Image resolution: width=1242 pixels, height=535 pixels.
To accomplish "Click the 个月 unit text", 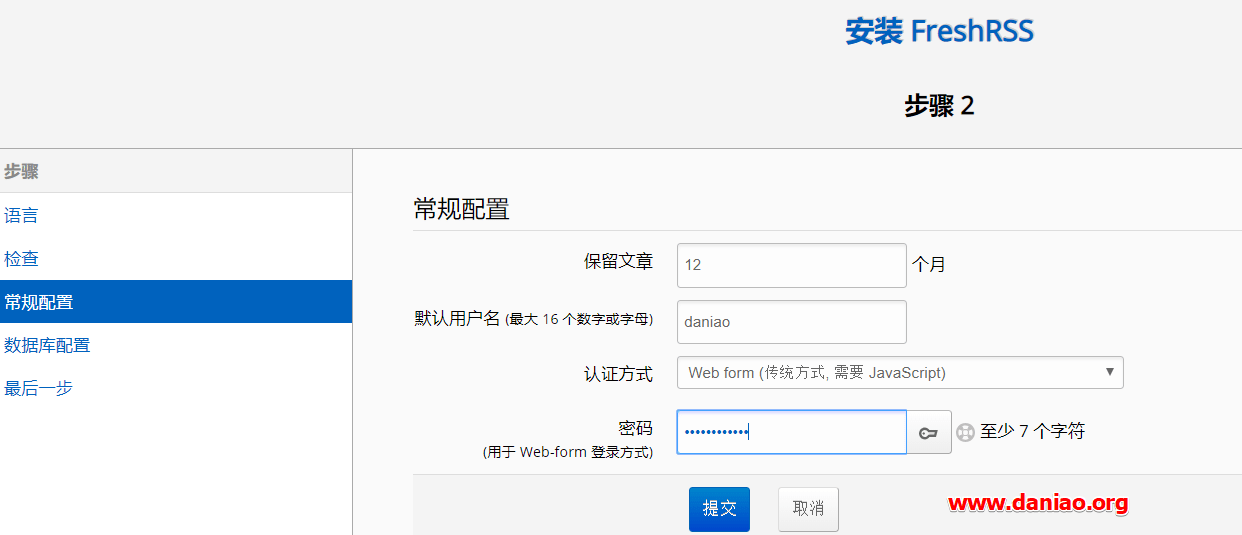I will point(929,265).
